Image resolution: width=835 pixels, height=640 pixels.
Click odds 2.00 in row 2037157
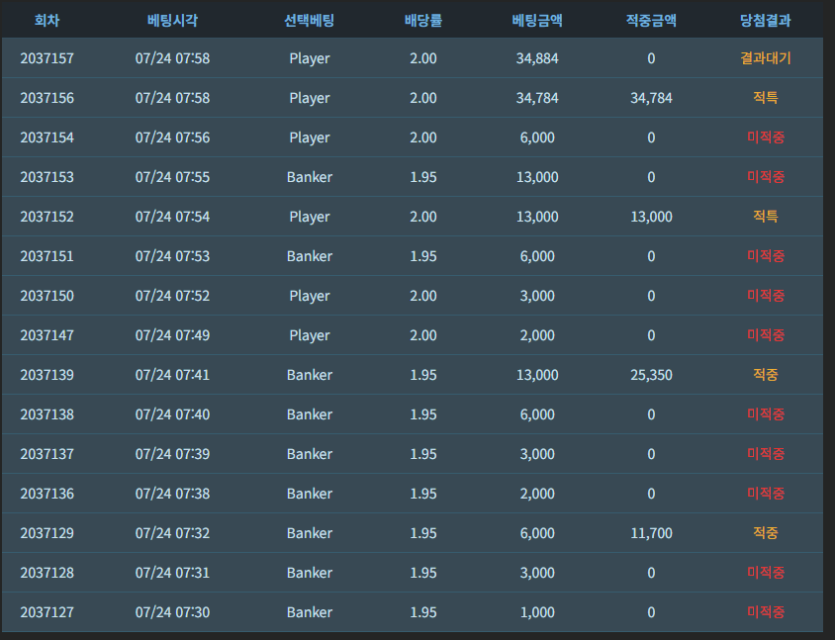[423, 58]
